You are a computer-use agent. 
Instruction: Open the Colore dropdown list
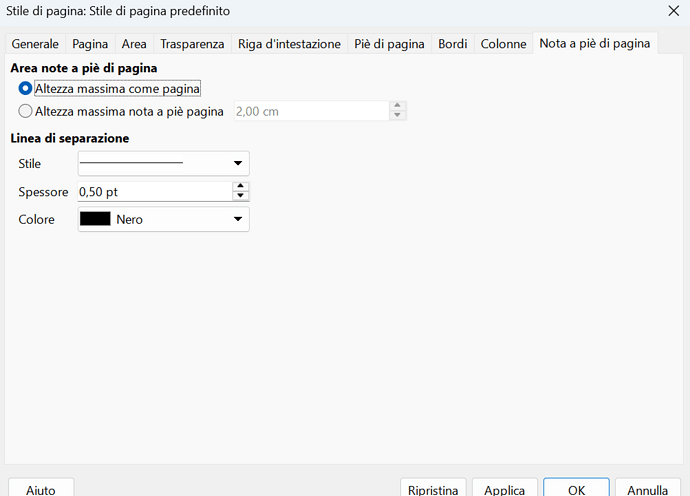click(x=164, y=219)
